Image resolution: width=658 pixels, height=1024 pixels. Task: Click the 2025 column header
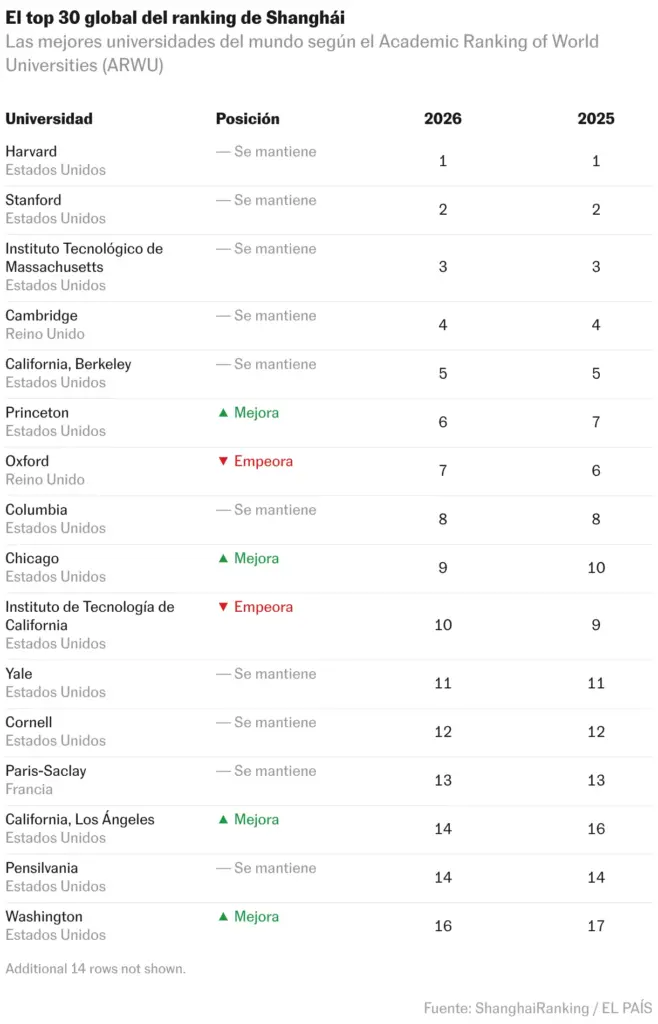pos(596,119)
